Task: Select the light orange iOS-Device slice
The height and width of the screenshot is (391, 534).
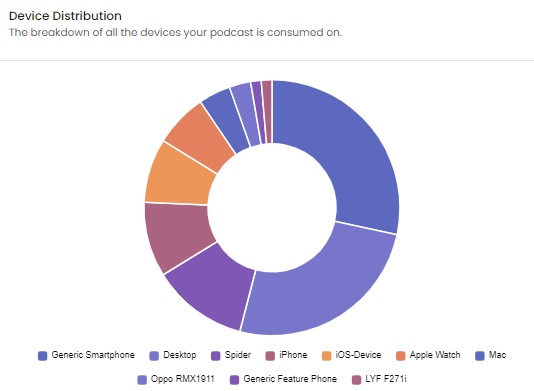Action: [x=179, y=177]
